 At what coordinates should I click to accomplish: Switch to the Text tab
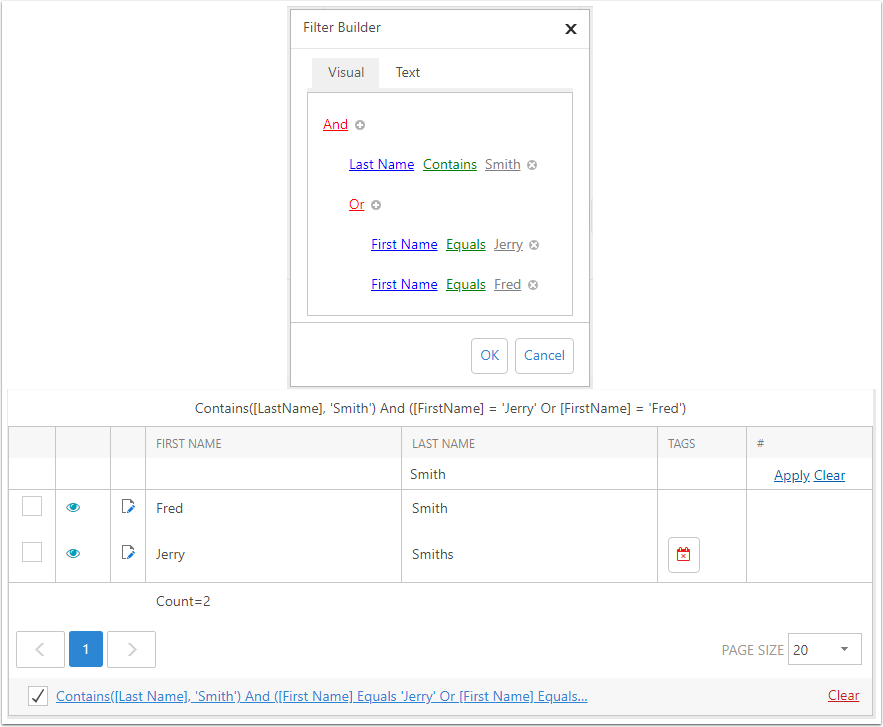pyautogui.click(x=408, y=73)
